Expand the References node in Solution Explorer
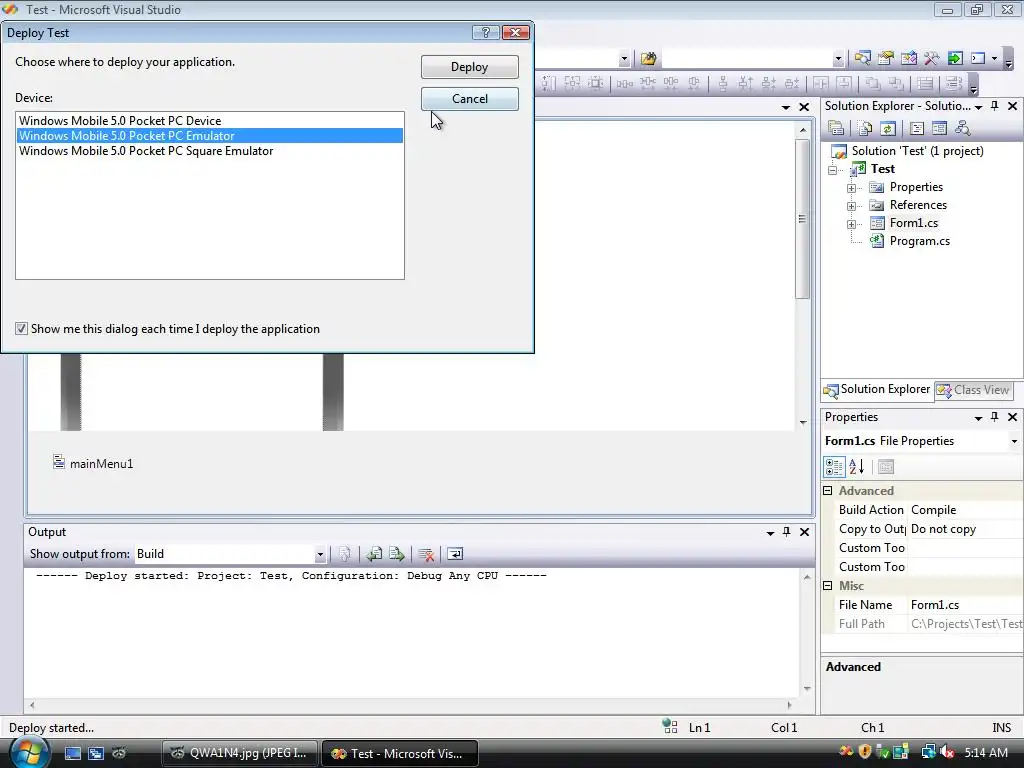Viewport: 1024px width, 768px height. click(851, 206)
